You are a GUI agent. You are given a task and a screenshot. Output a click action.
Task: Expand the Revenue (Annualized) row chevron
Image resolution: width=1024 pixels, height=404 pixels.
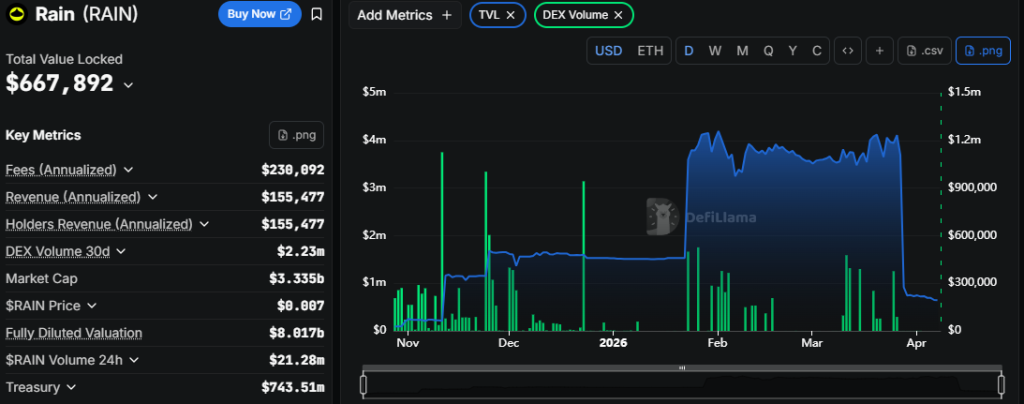[152, 196]
